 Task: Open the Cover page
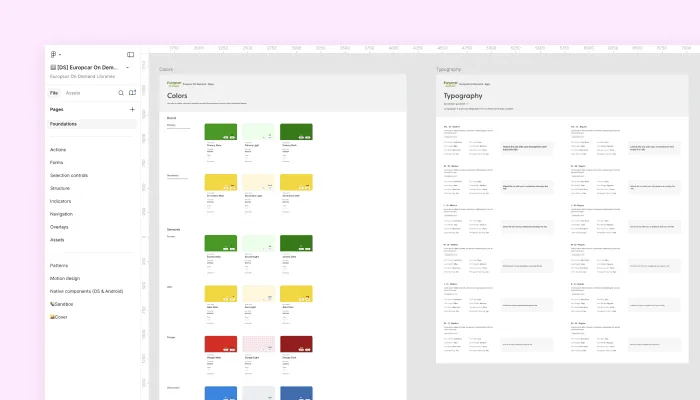(x=58, y=317)
